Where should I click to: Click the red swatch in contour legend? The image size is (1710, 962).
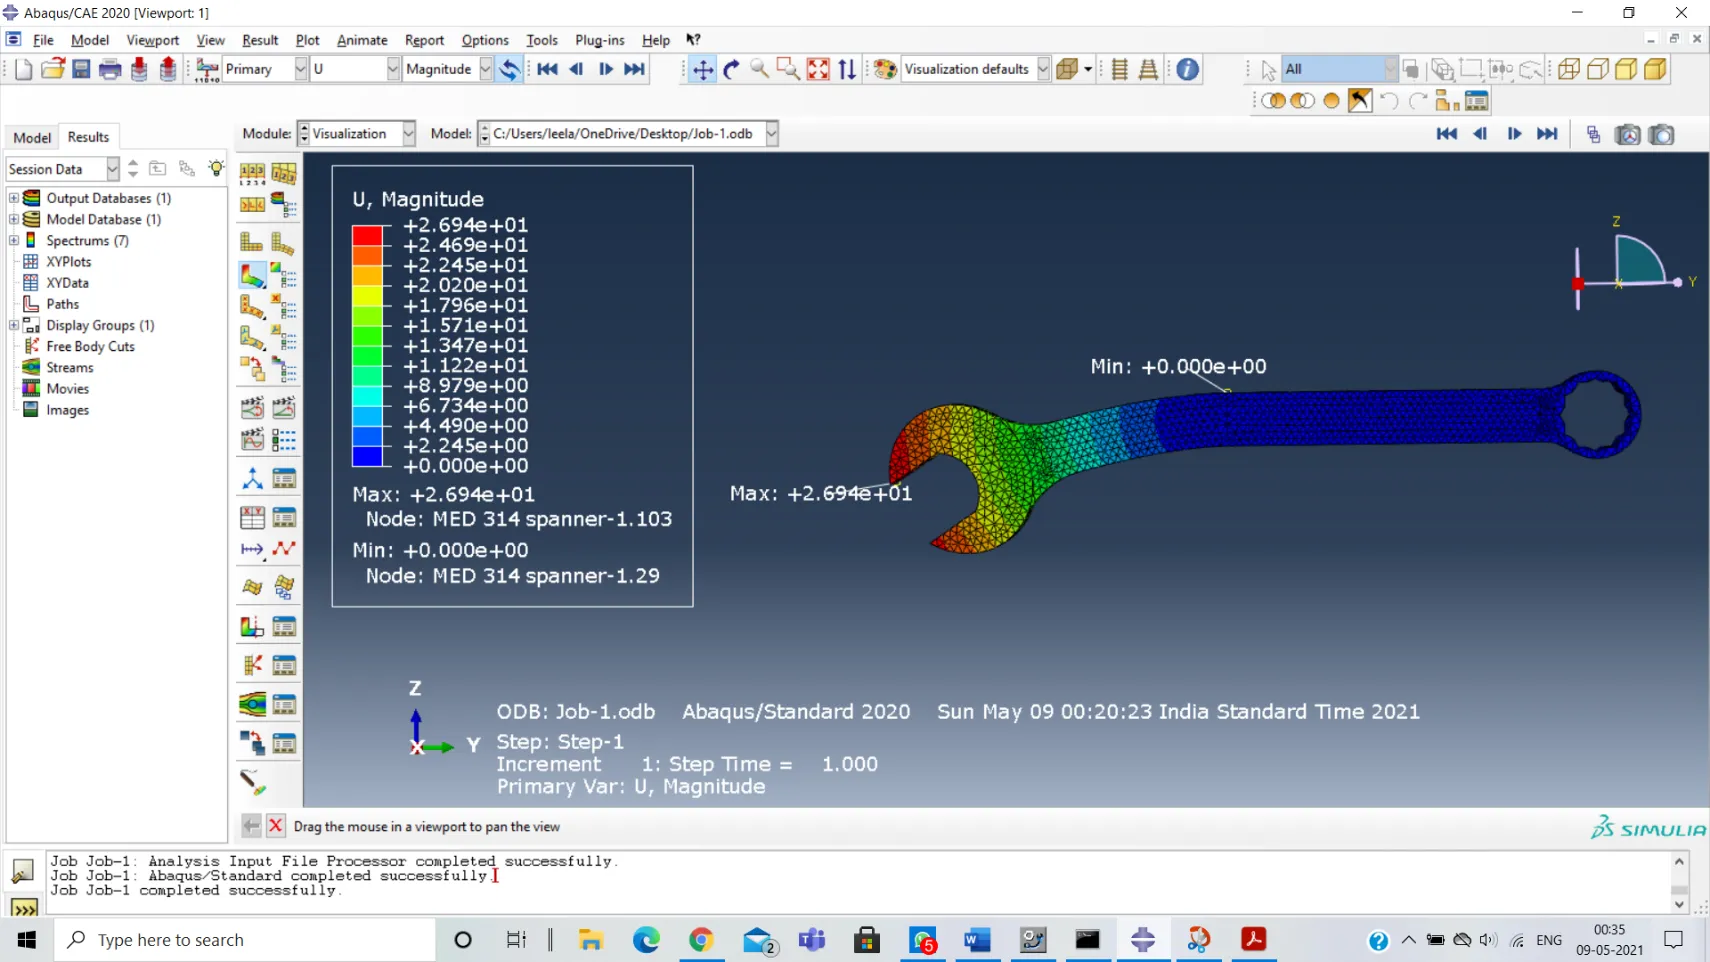point(367,235)
